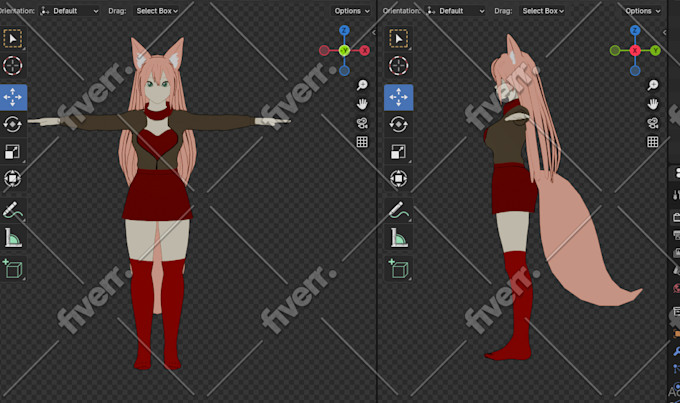Click the negative X circle on left viewport gizmo
This screenshot has height=403, width=680.
(x=324, y=51)
